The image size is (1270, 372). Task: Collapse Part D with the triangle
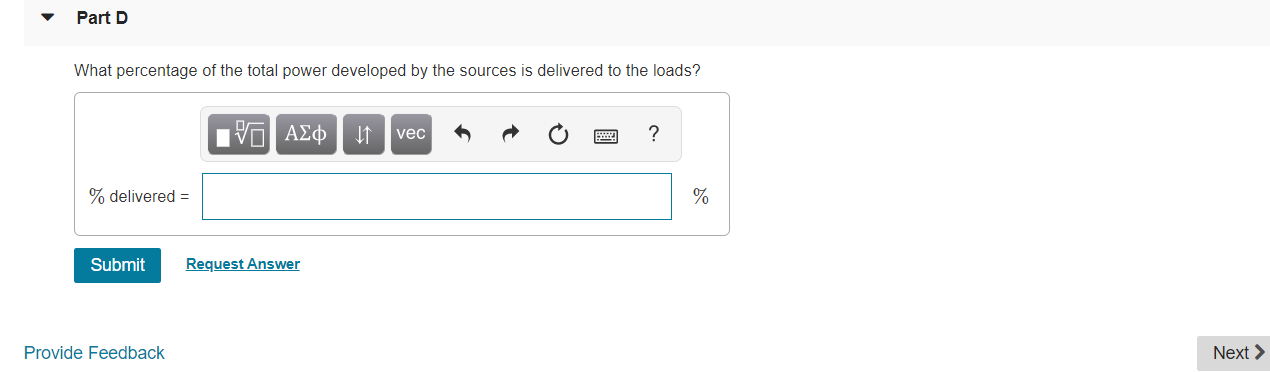(47, 18)
